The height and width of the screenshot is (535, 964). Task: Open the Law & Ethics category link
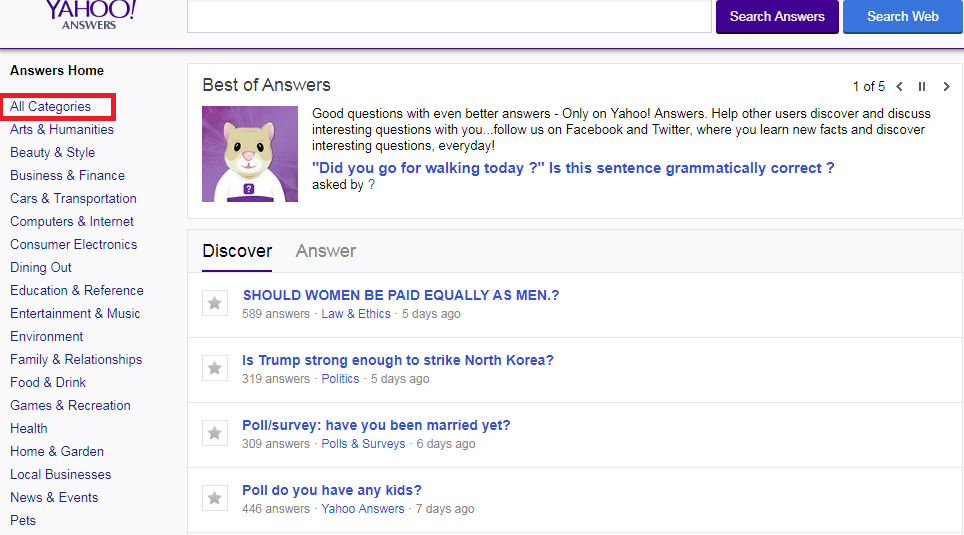click(x=356, y=314)
